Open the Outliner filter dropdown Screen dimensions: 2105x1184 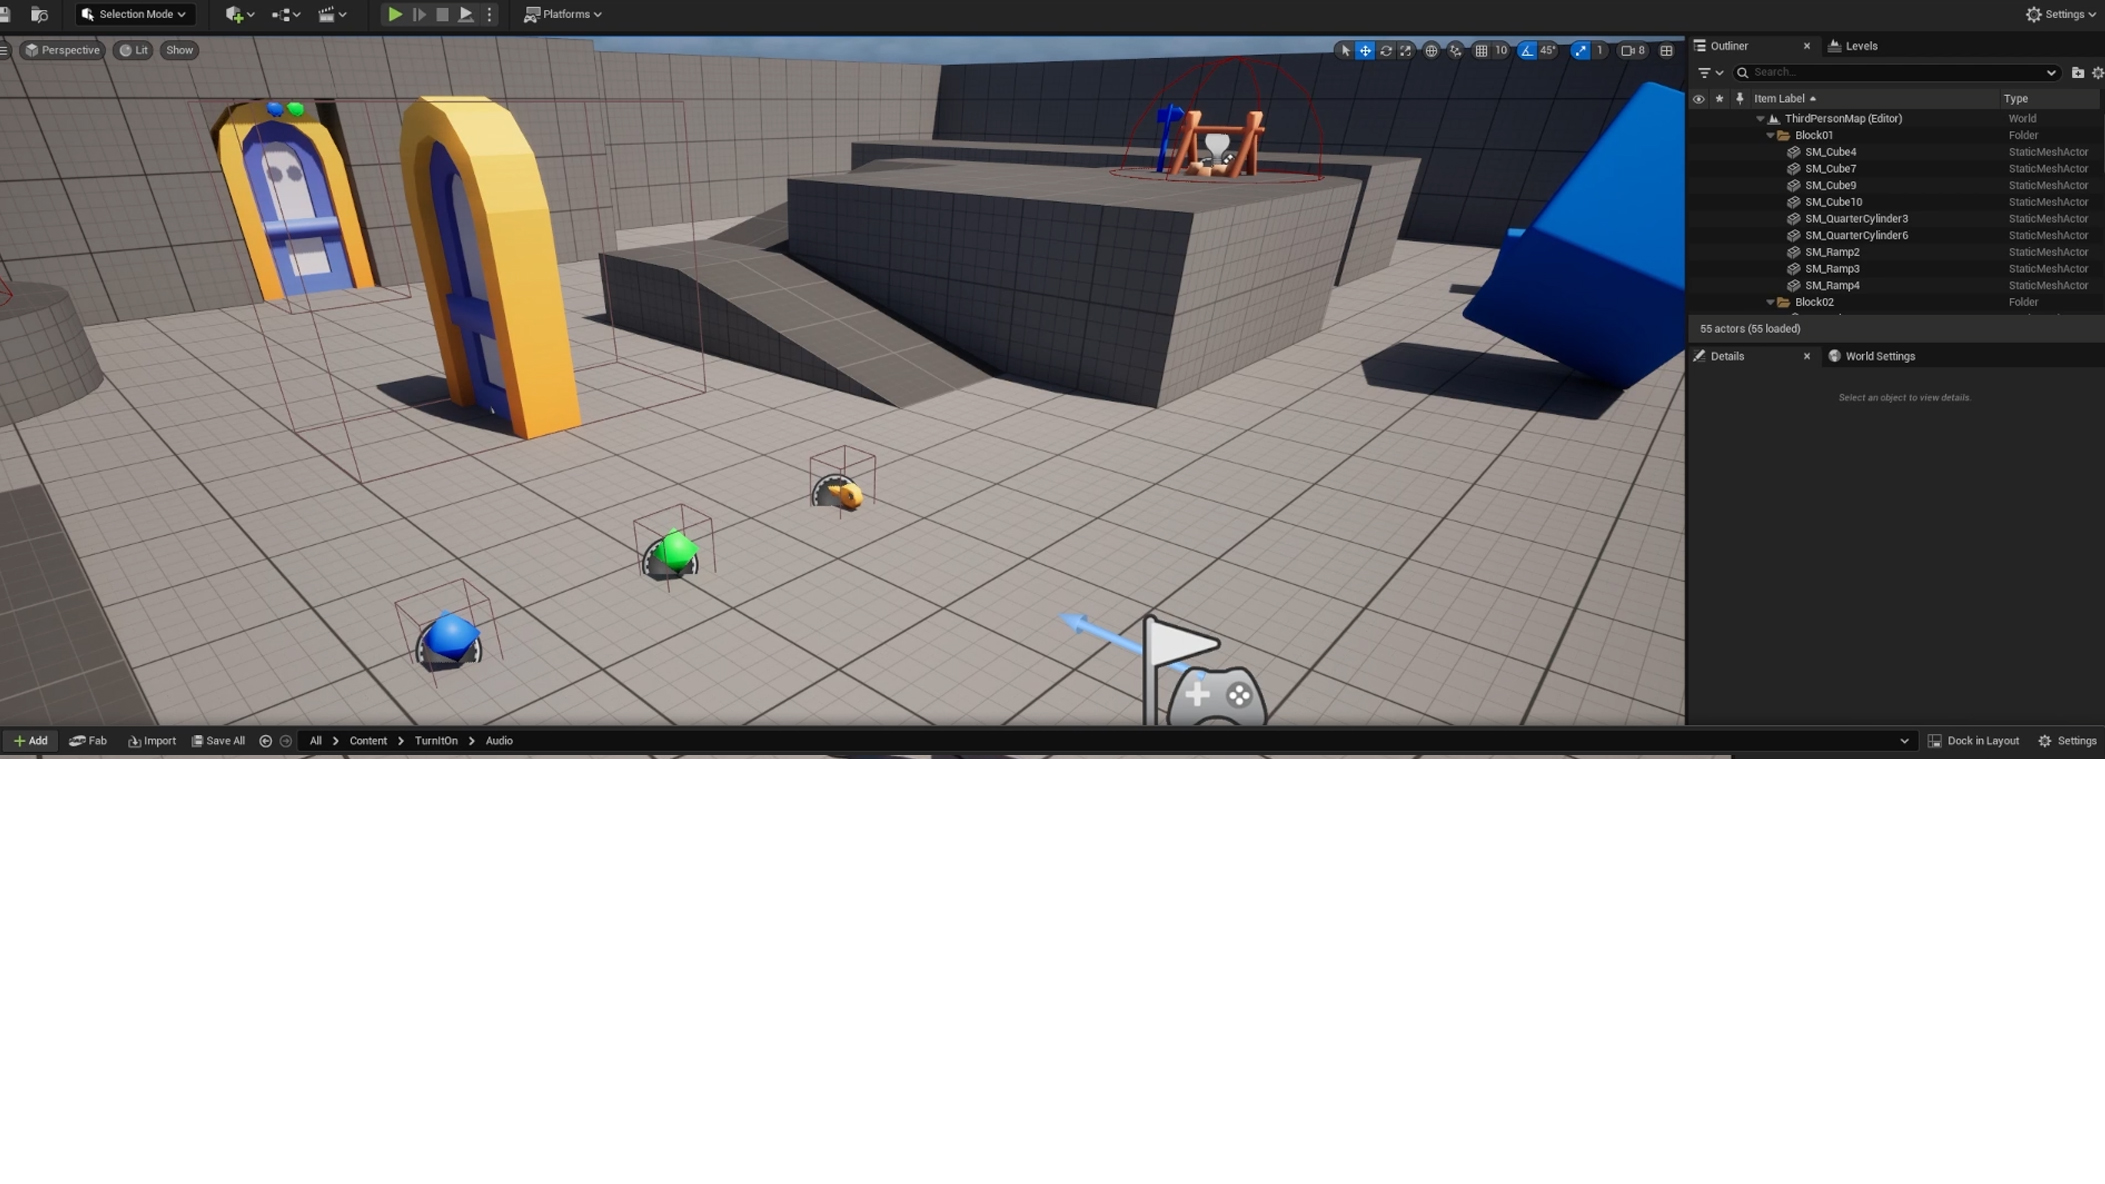coord(1710,73)
